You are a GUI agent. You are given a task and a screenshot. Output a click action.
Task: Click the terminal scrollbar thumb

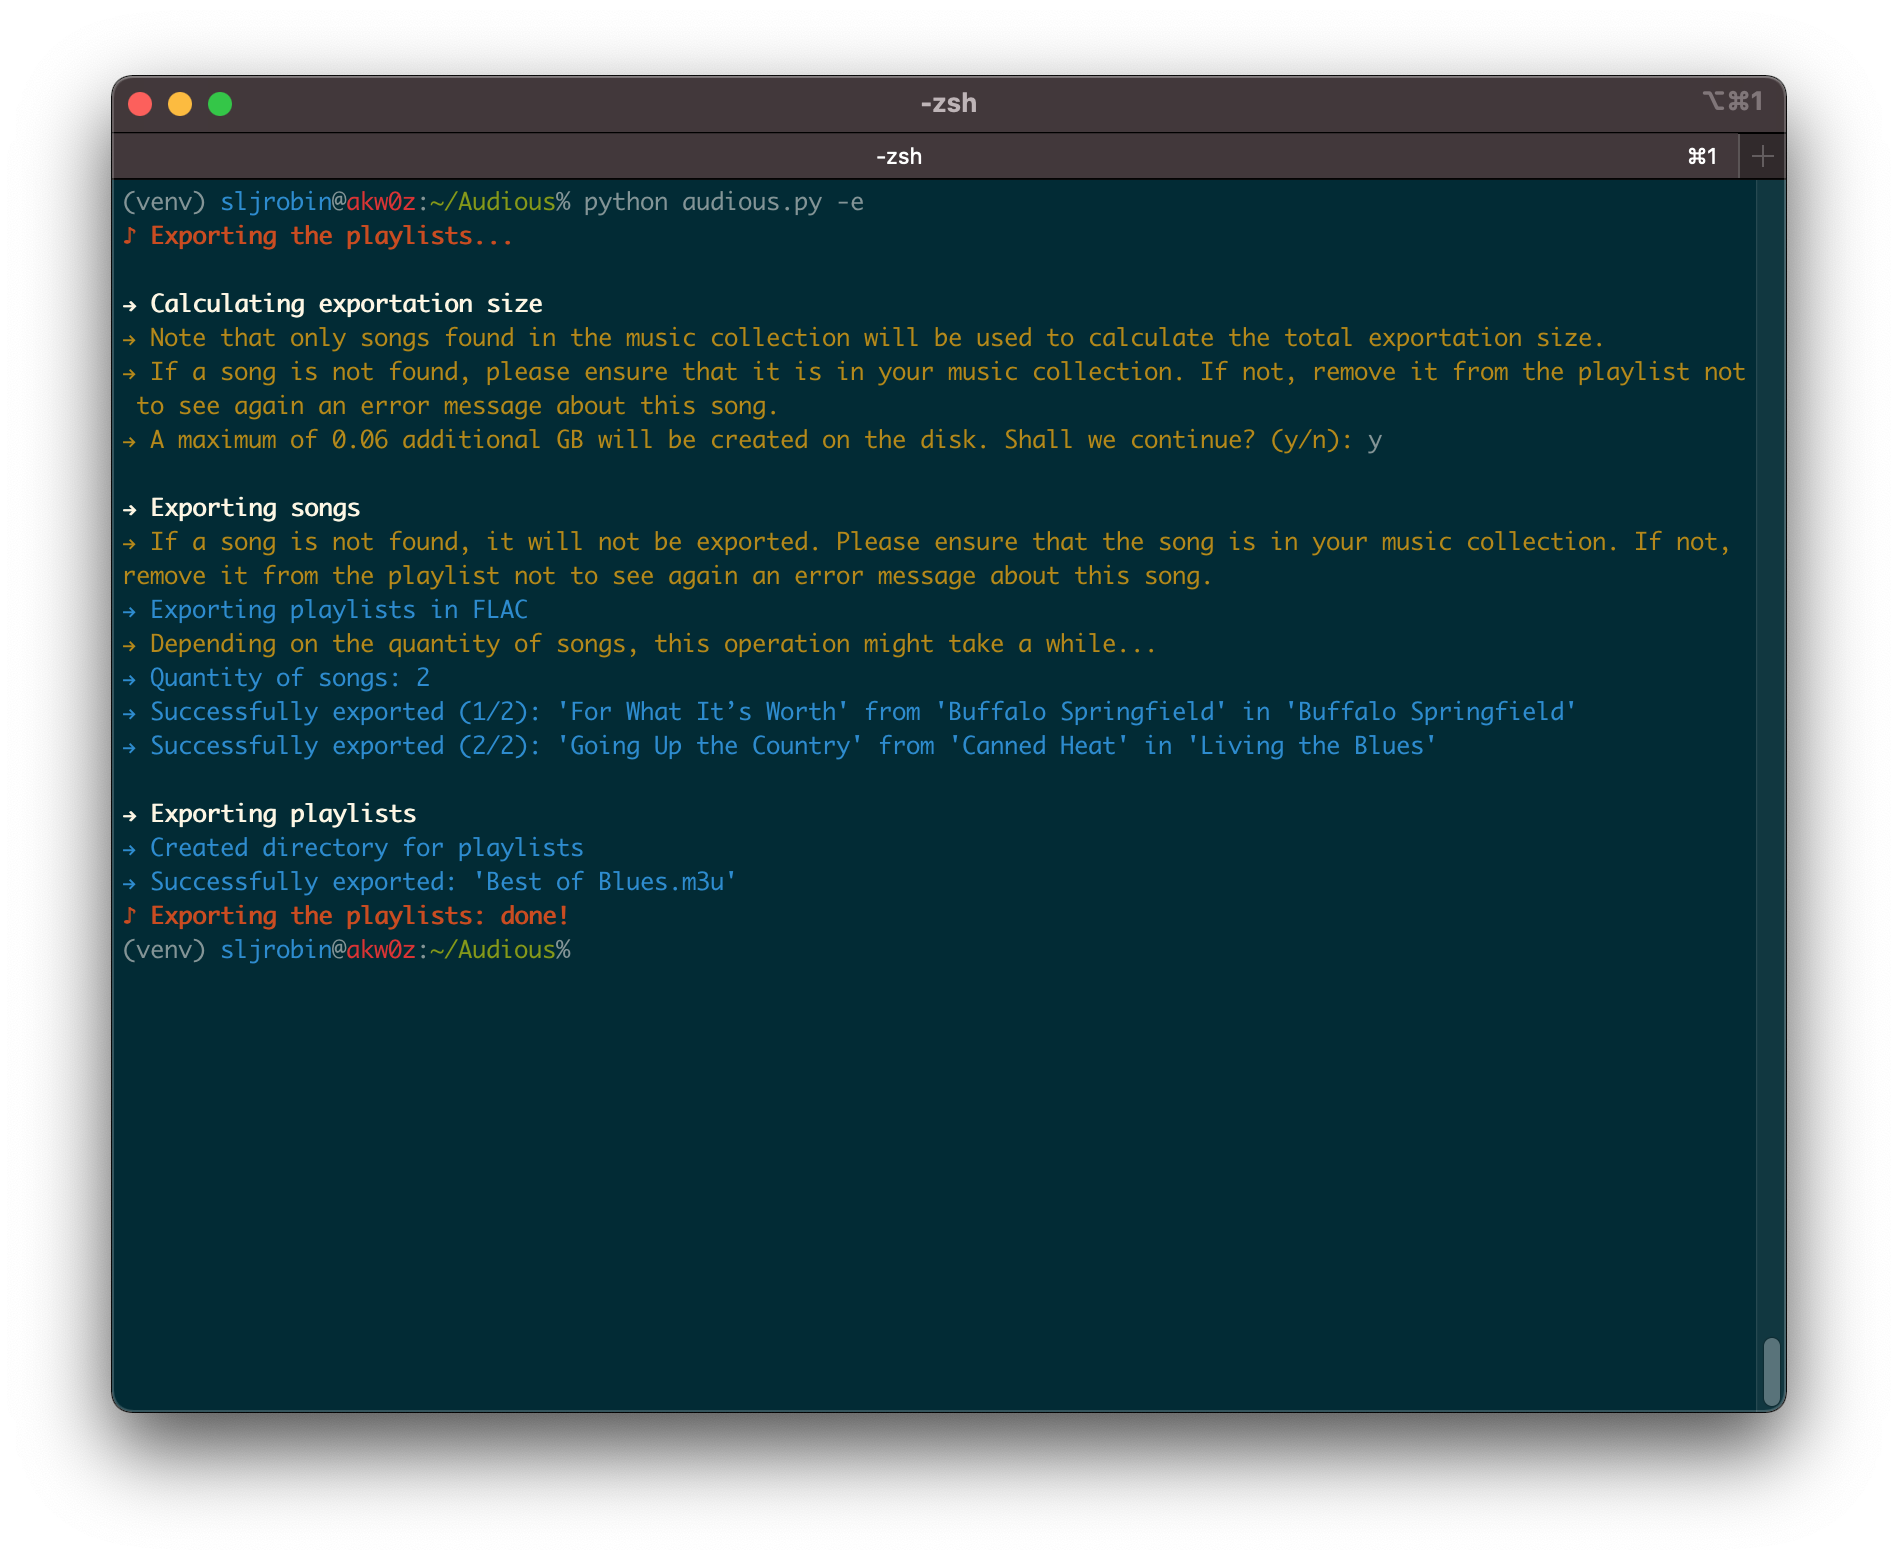[1771, 1372]
